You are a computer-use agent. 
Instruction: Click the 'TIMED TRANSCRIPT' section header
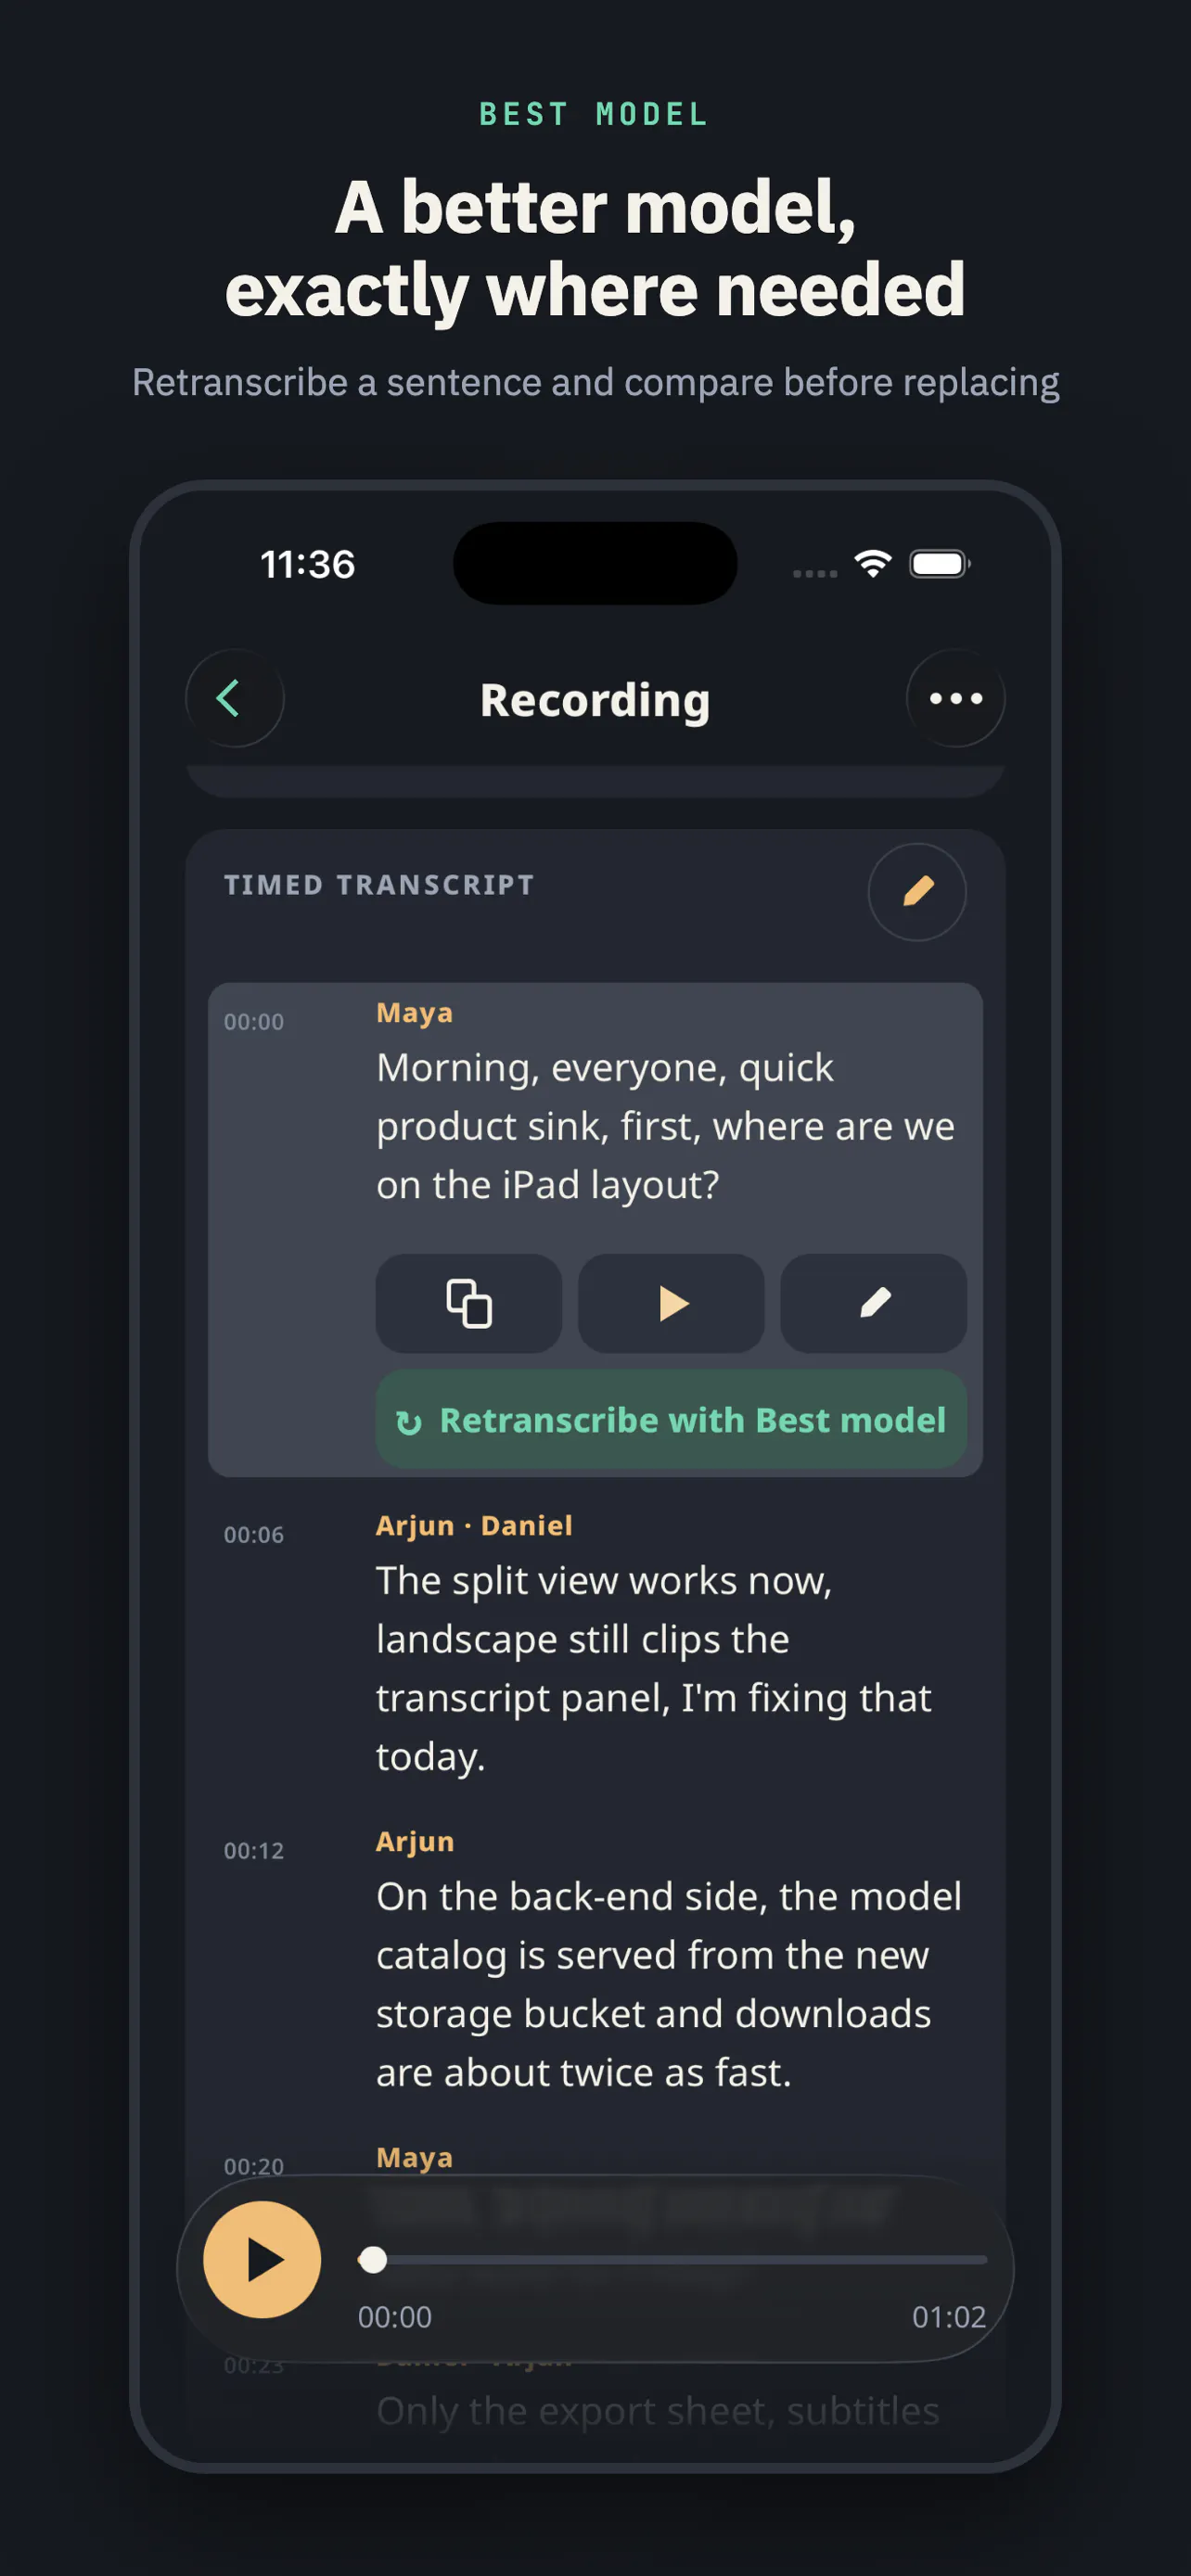coord(379,885)
